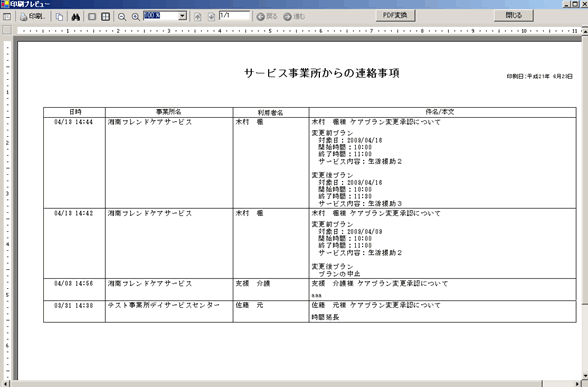Click the 印刷 print button
Screen dimensions: 588x387
tap(32, 16)
